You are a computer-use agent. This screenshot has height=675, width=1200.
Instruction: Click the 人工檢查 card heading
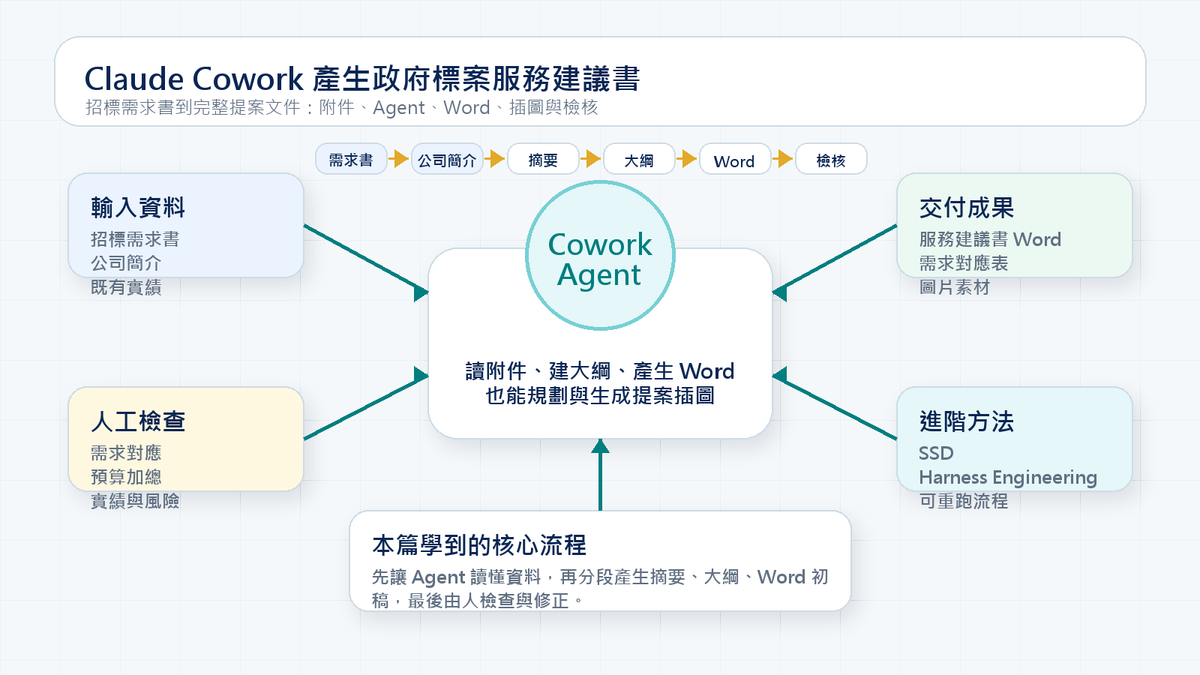138,421
